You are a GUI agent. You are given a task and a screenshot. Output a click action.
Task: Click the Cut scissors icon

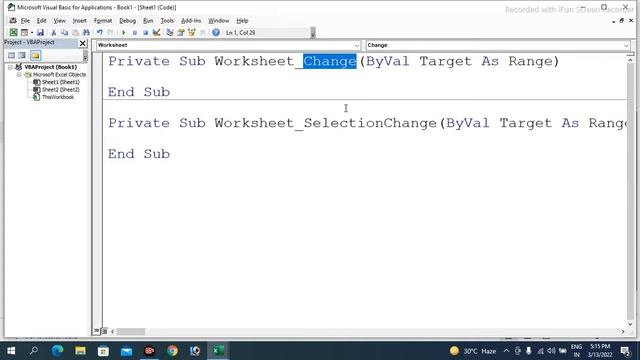coord(53,32)
